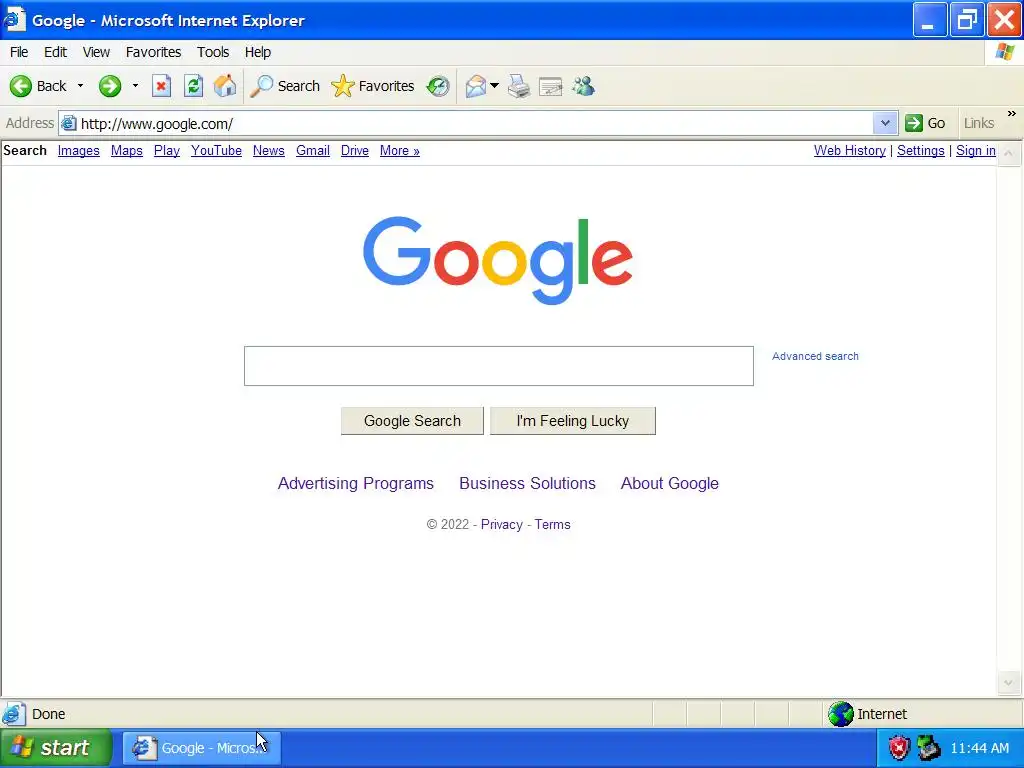Refresh the page with the Refresh icon
Viewport: 1024px width, 768px height.
pyautogui.click(x=193, y=86)
